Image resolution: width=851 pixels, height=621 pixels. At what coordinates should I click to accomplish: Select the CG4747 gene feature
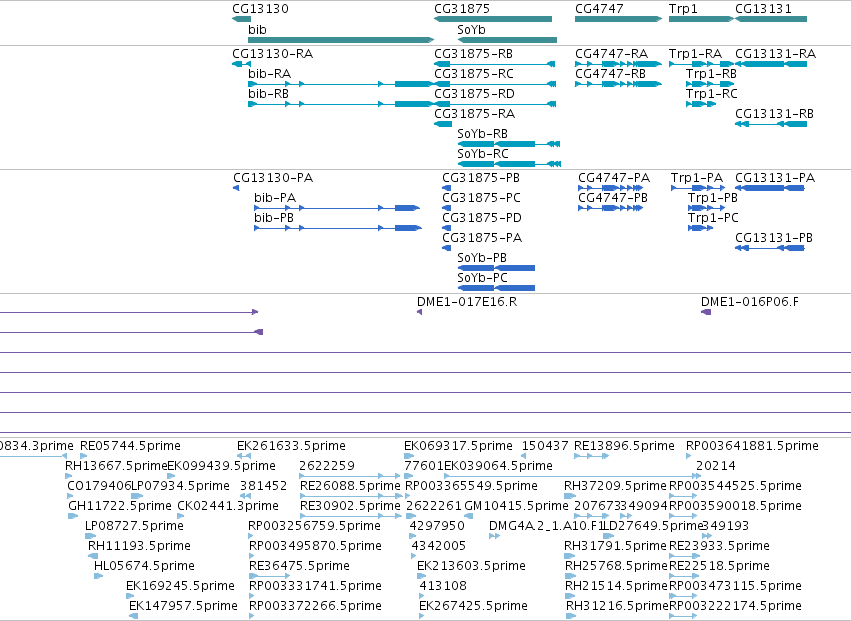(618, 19)
